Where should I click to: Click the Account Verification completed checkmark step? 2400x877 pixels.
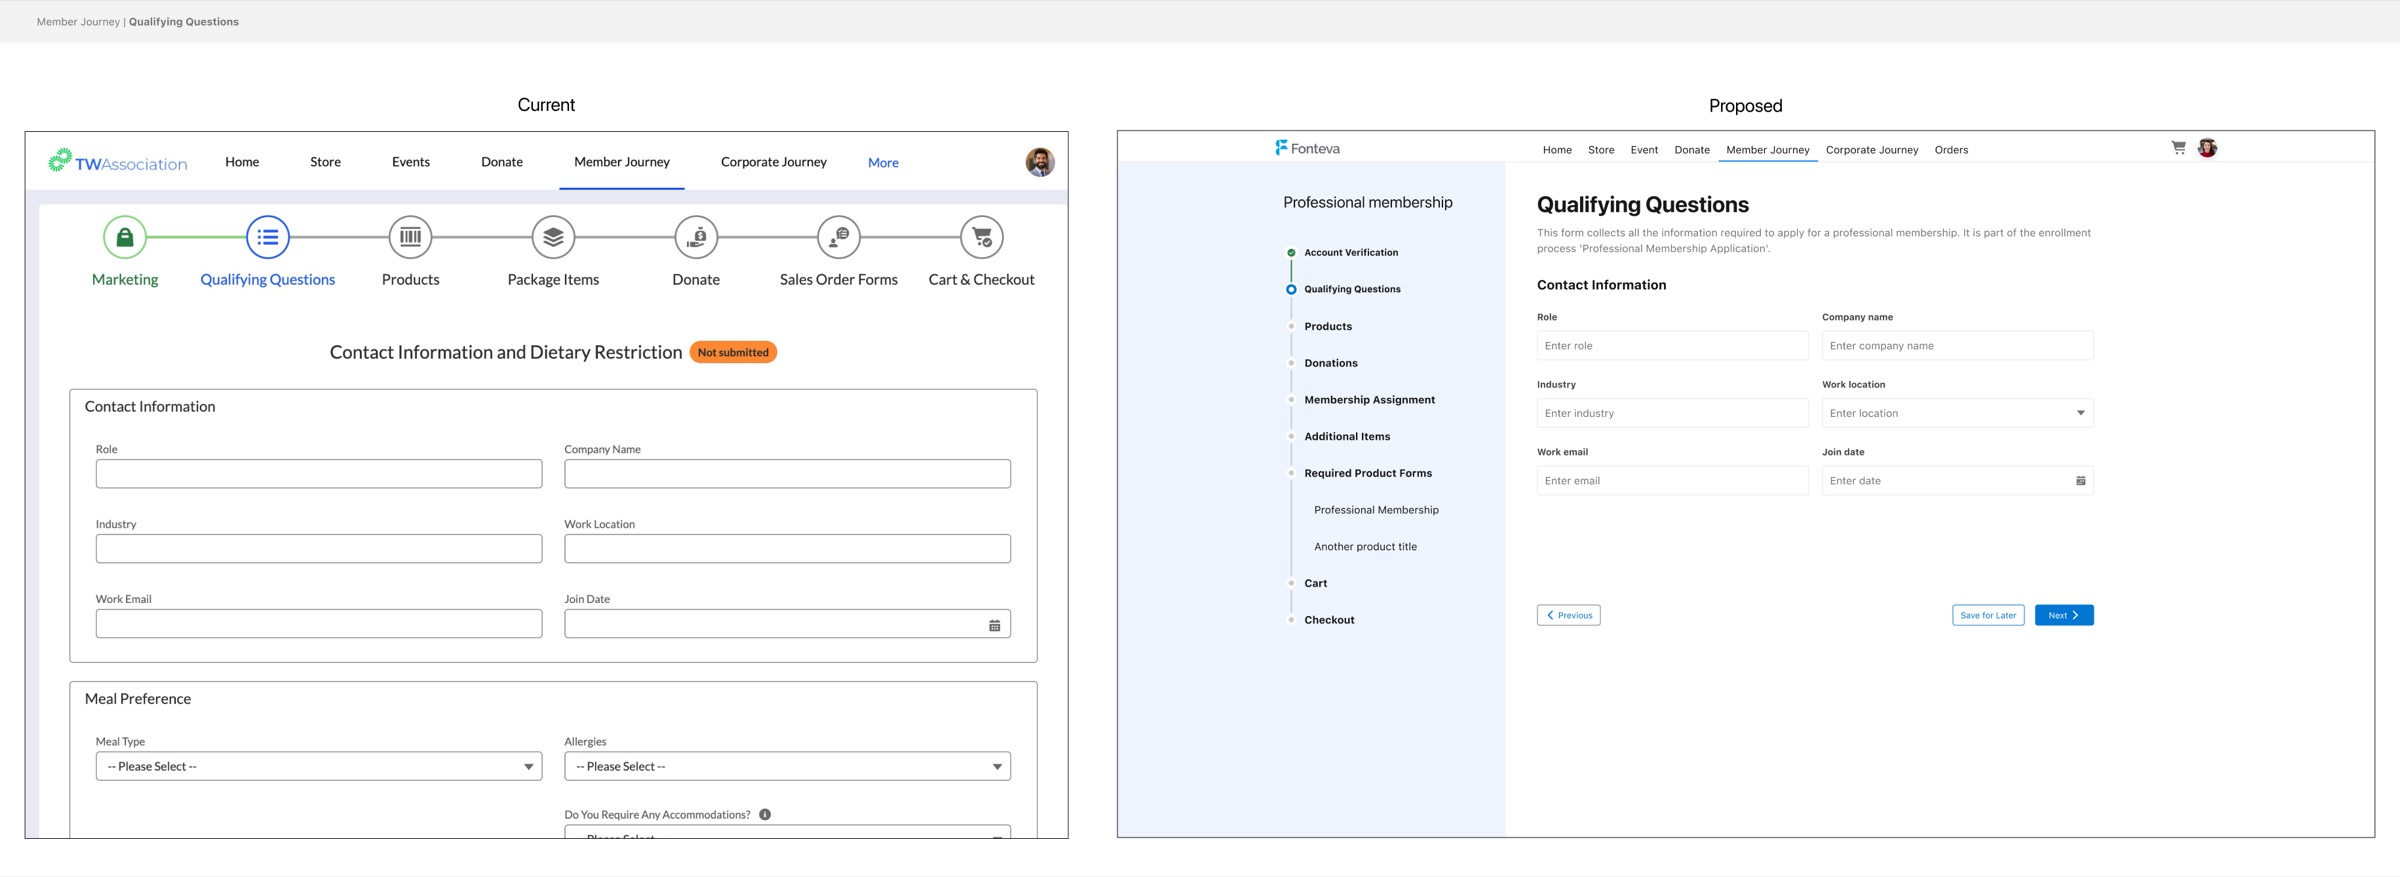point(1291,253)
